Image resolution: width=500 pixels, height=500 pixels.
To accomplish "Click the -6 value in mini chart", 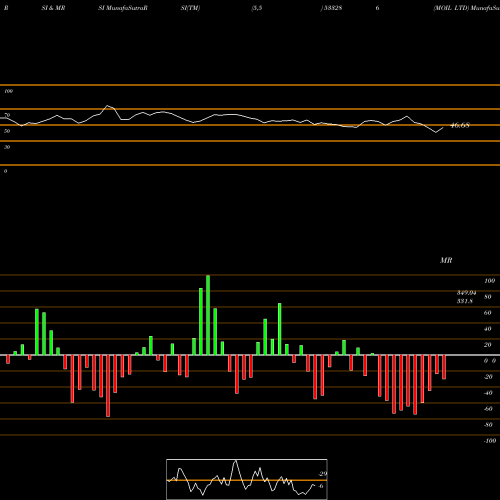I will point(320,486).
